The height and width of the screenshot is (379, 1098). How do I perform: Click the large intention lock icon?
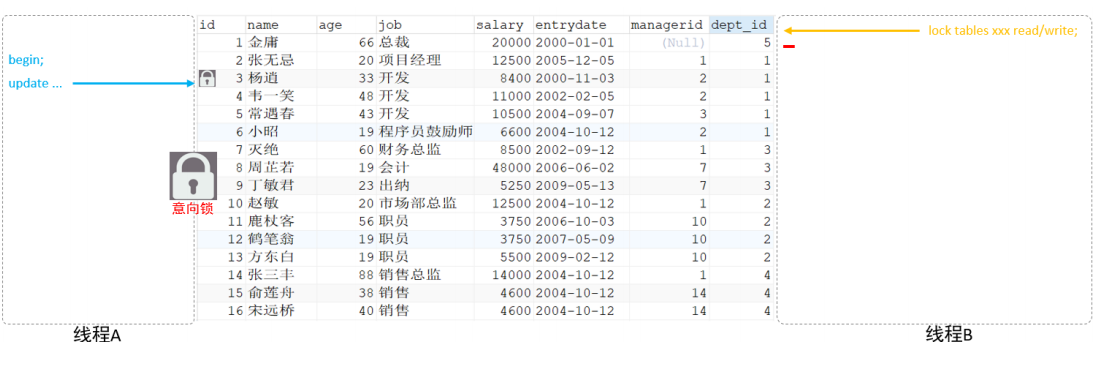[193, 176]
